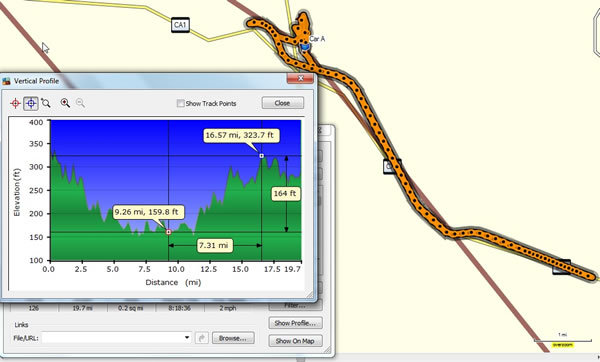Close the Vertical Profile with Close button
The height and width of the screenshot is (362, 600).
[x=282, y=103]
